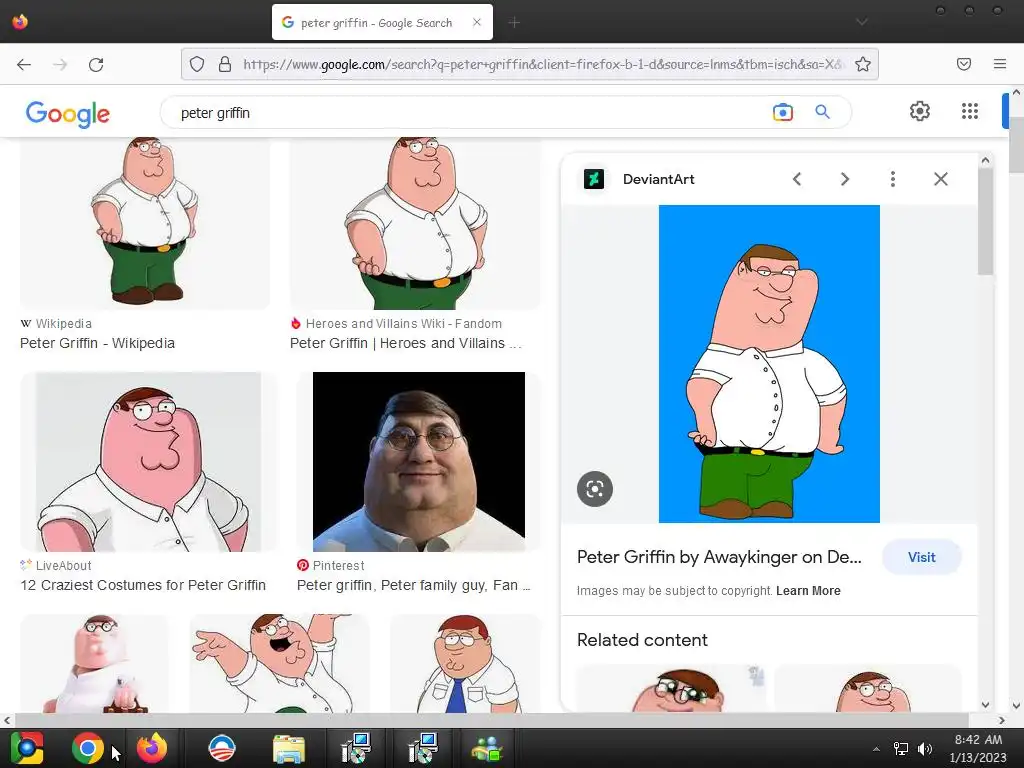The image size is (1024, 768).
Task: Click Peter Griffin | Heroes and Villains caption
Action: click(406, 344)
